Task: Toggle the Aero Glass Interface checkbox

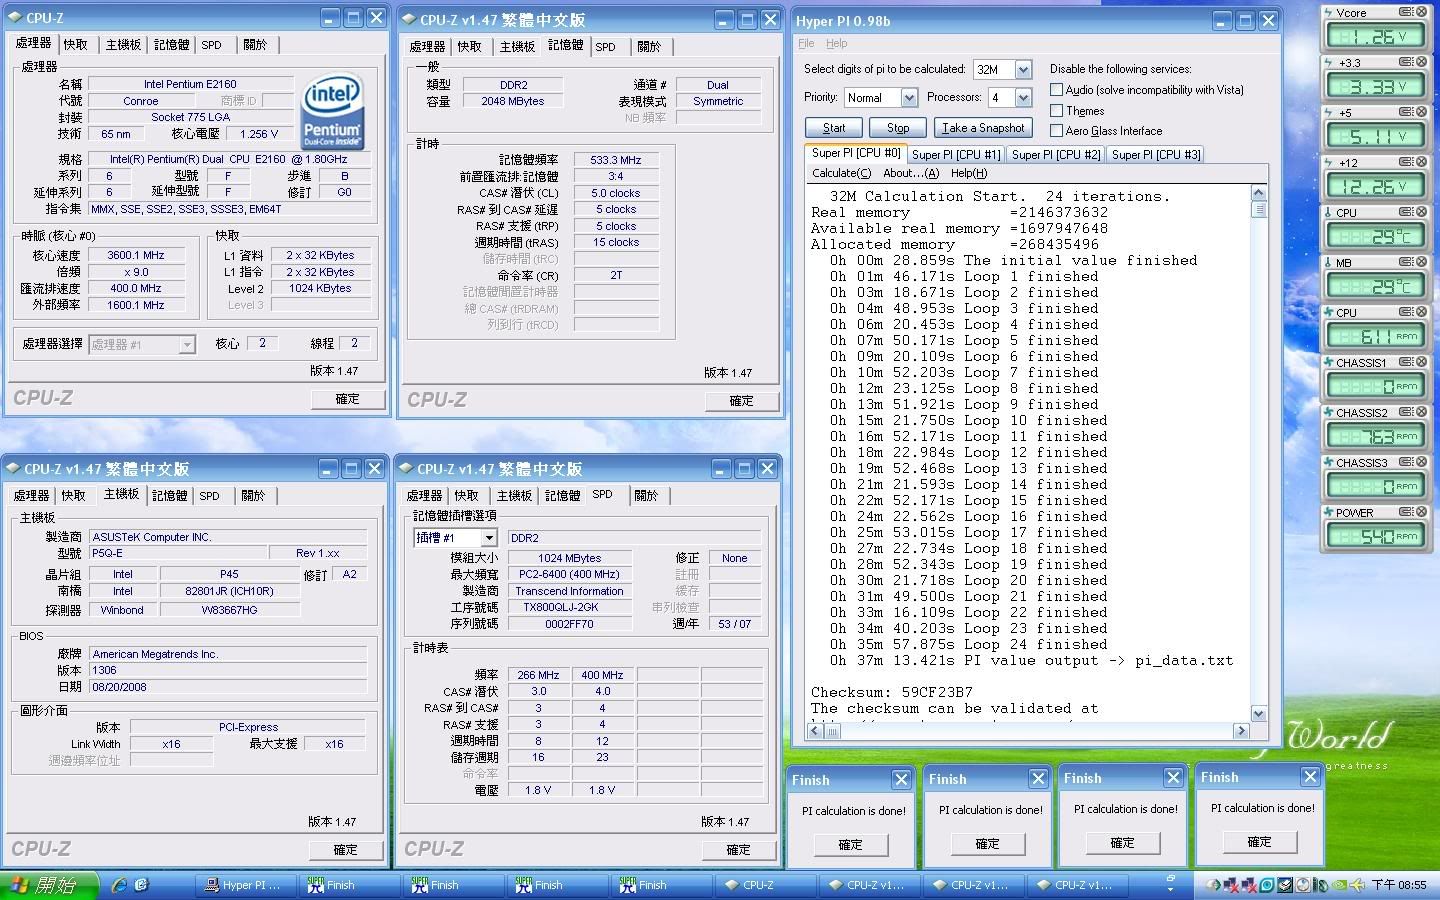Action: (1057, 130)
